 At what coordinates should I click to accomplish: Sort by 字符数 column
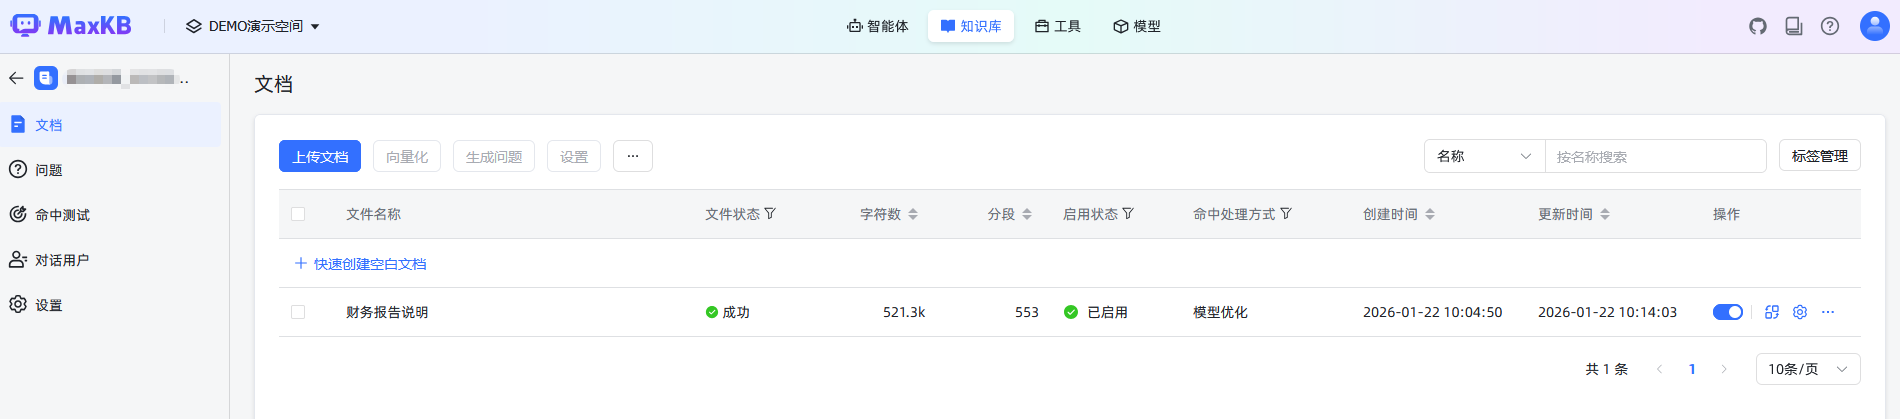point(912,214)
